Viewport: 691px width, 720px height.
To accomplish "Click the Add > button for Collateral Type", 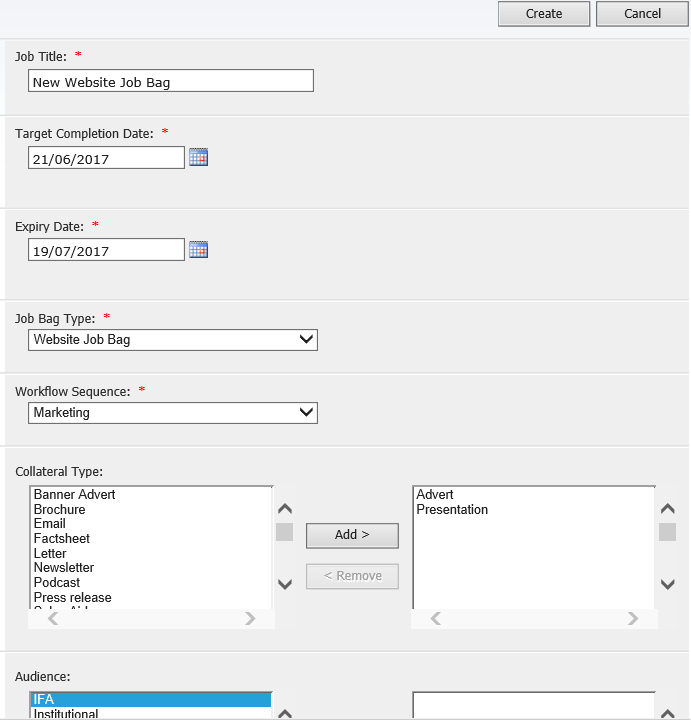I will [x=352, y=535].
